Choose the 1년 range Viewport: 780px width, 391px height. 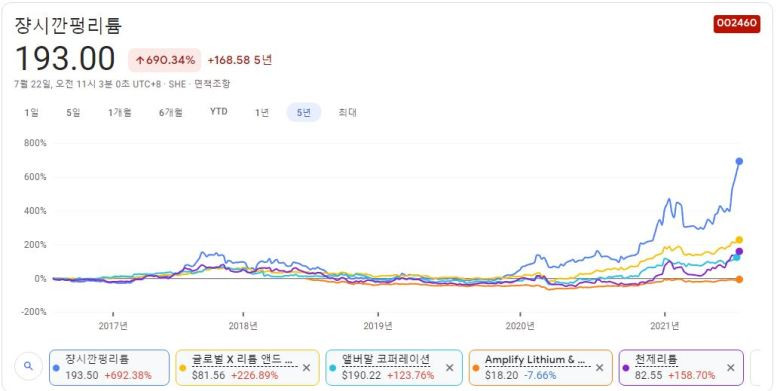point(262,112)
